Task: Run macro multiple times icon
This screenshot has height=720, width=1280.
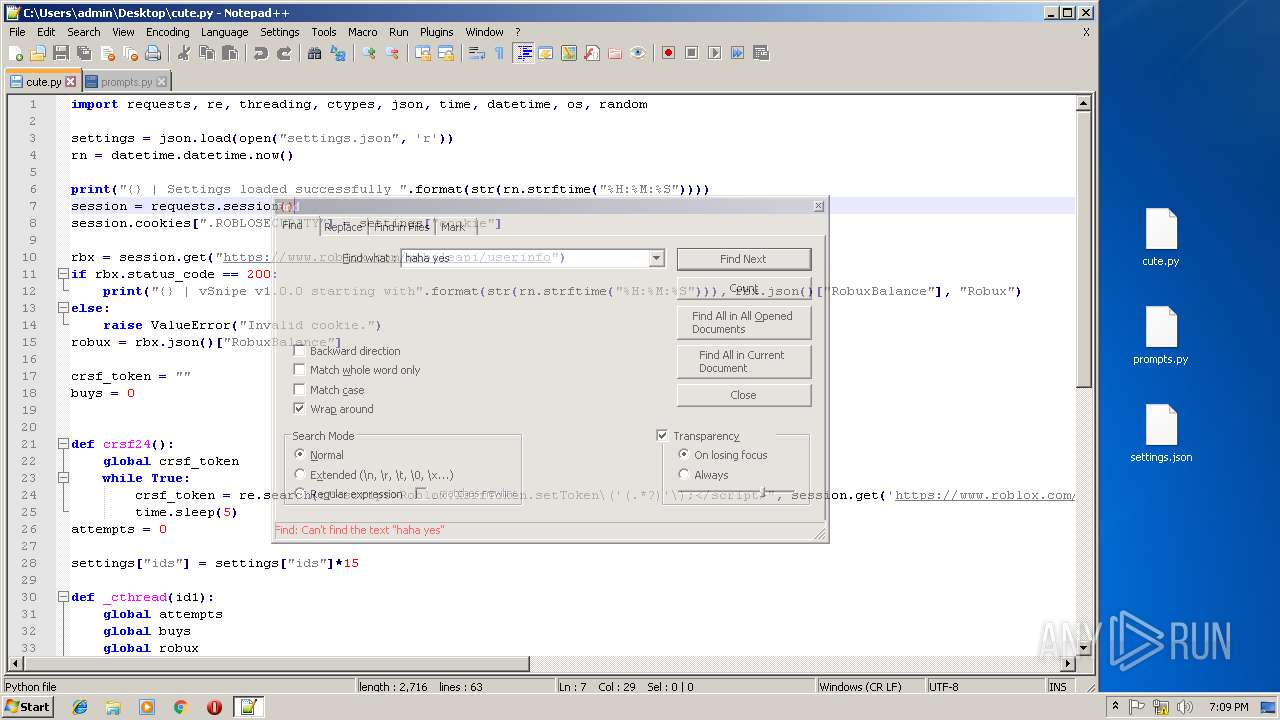Action: pos(738,53)
